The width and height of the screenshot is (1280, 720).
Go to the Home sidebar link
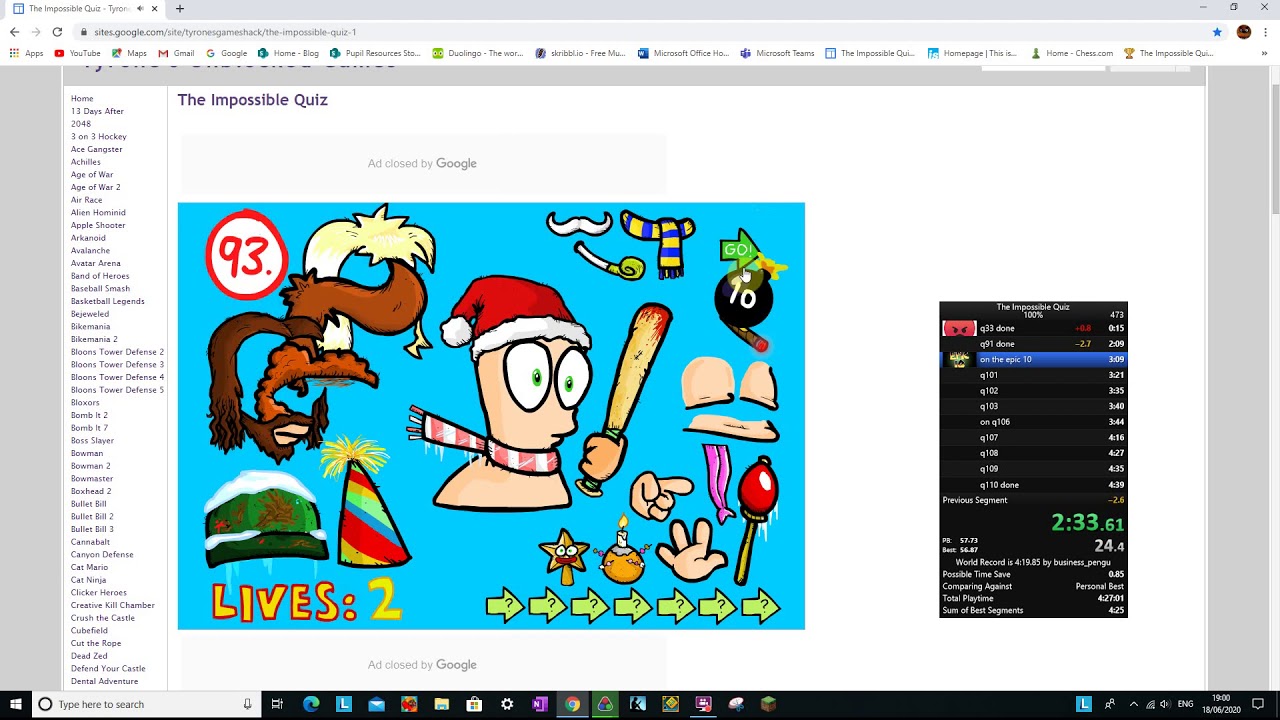[x=82, y=98]
